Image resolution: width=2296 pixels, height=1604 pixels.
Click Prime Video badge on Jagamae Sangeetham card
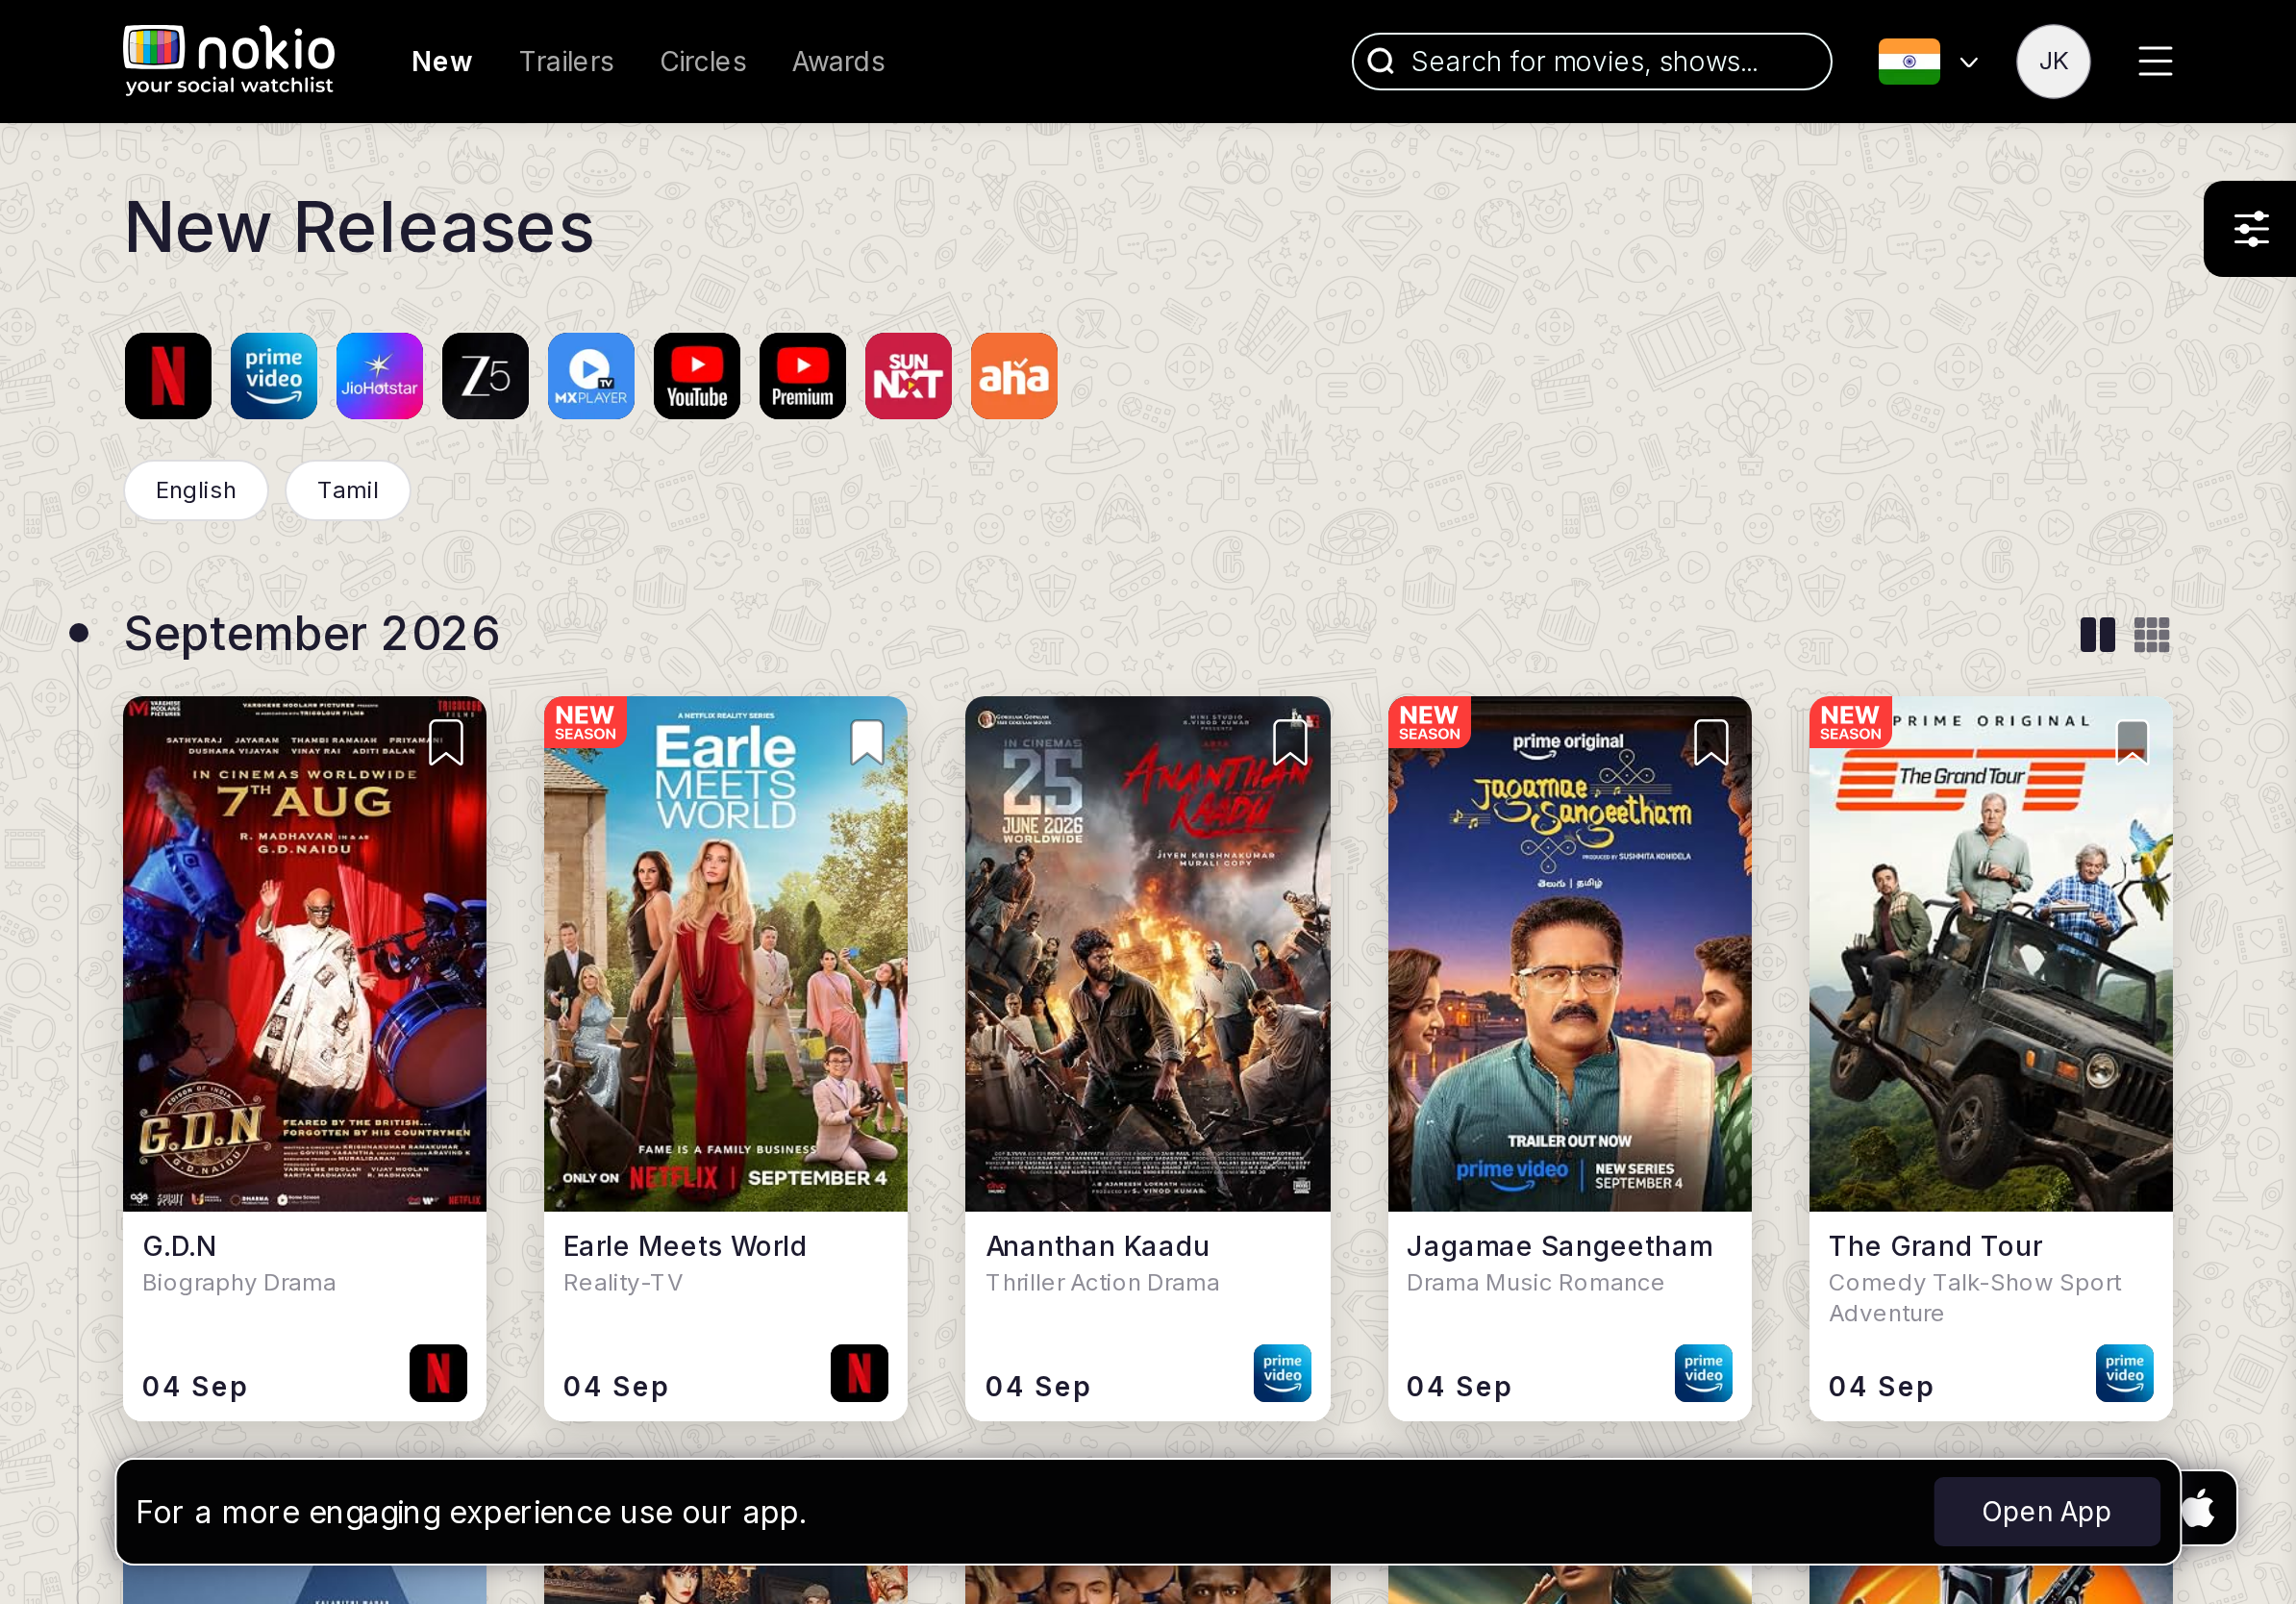(x=1703, y=1373)
